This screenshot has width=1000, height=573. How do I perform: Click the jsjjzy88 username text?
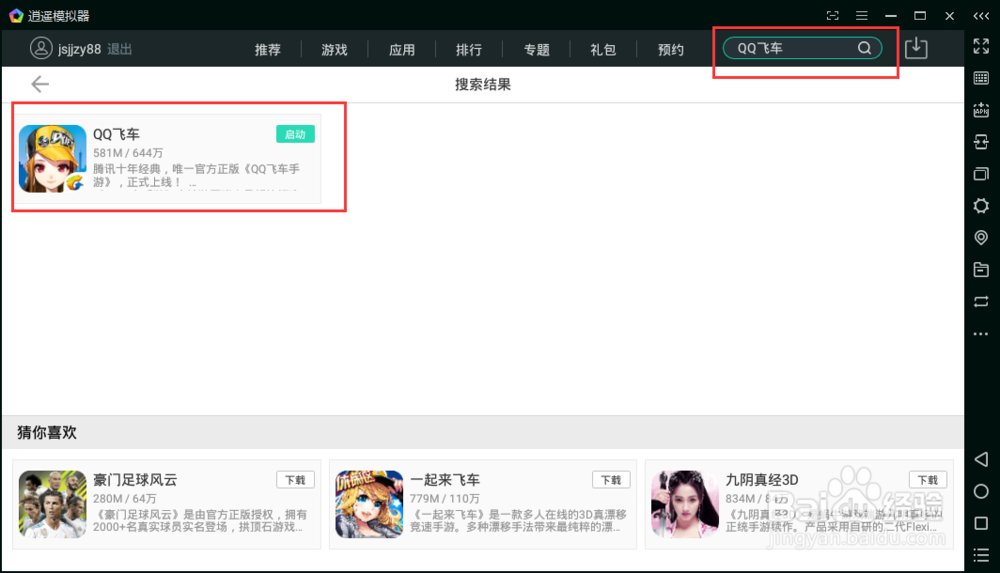[x=79, y=49]
